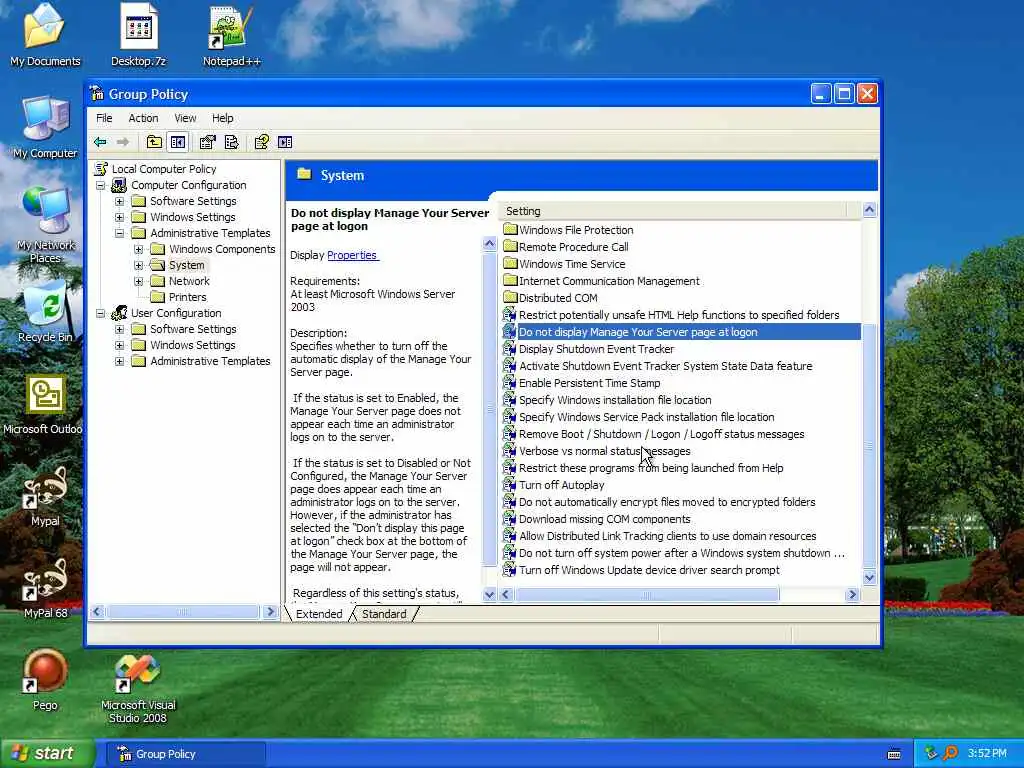Click the Setting column header
The height and width of the screenshot is (768, 1024).
point(675,211)
